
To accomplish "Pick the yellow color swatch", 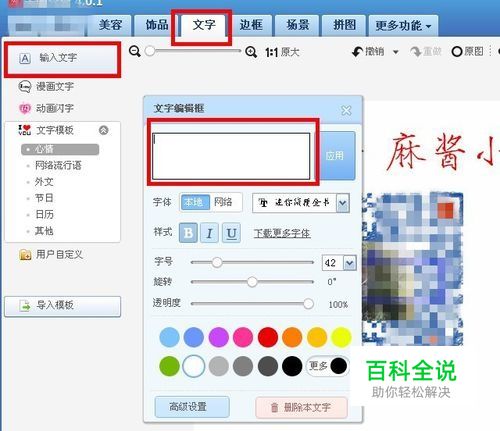I will 341,337.
